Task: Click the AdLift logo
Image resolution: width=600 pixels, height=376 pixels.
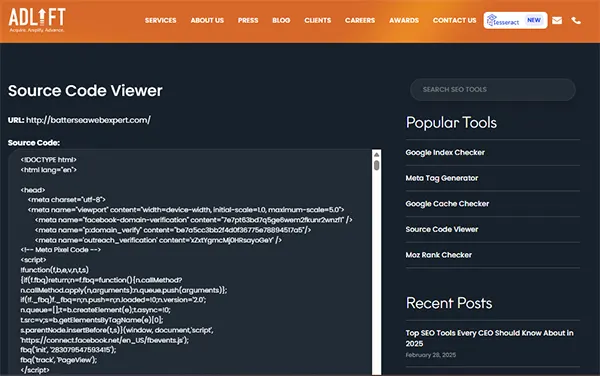Action: tap(37, 20)
